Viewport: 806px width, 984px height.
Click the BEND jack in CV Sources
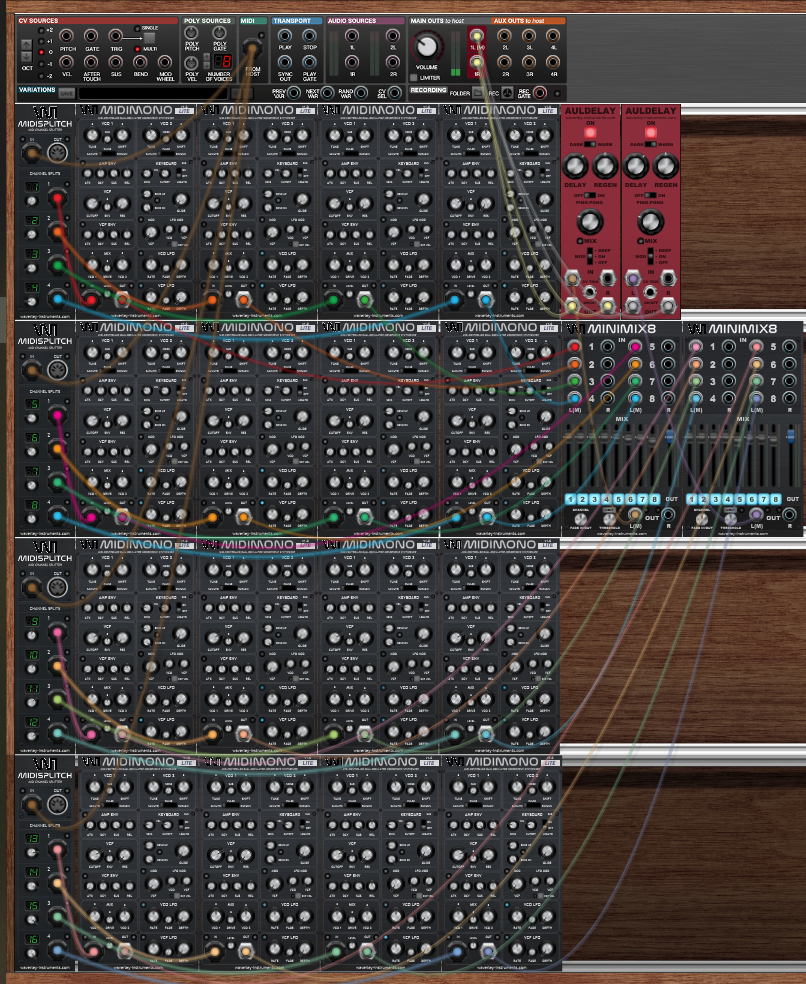[x=140, y=62]
